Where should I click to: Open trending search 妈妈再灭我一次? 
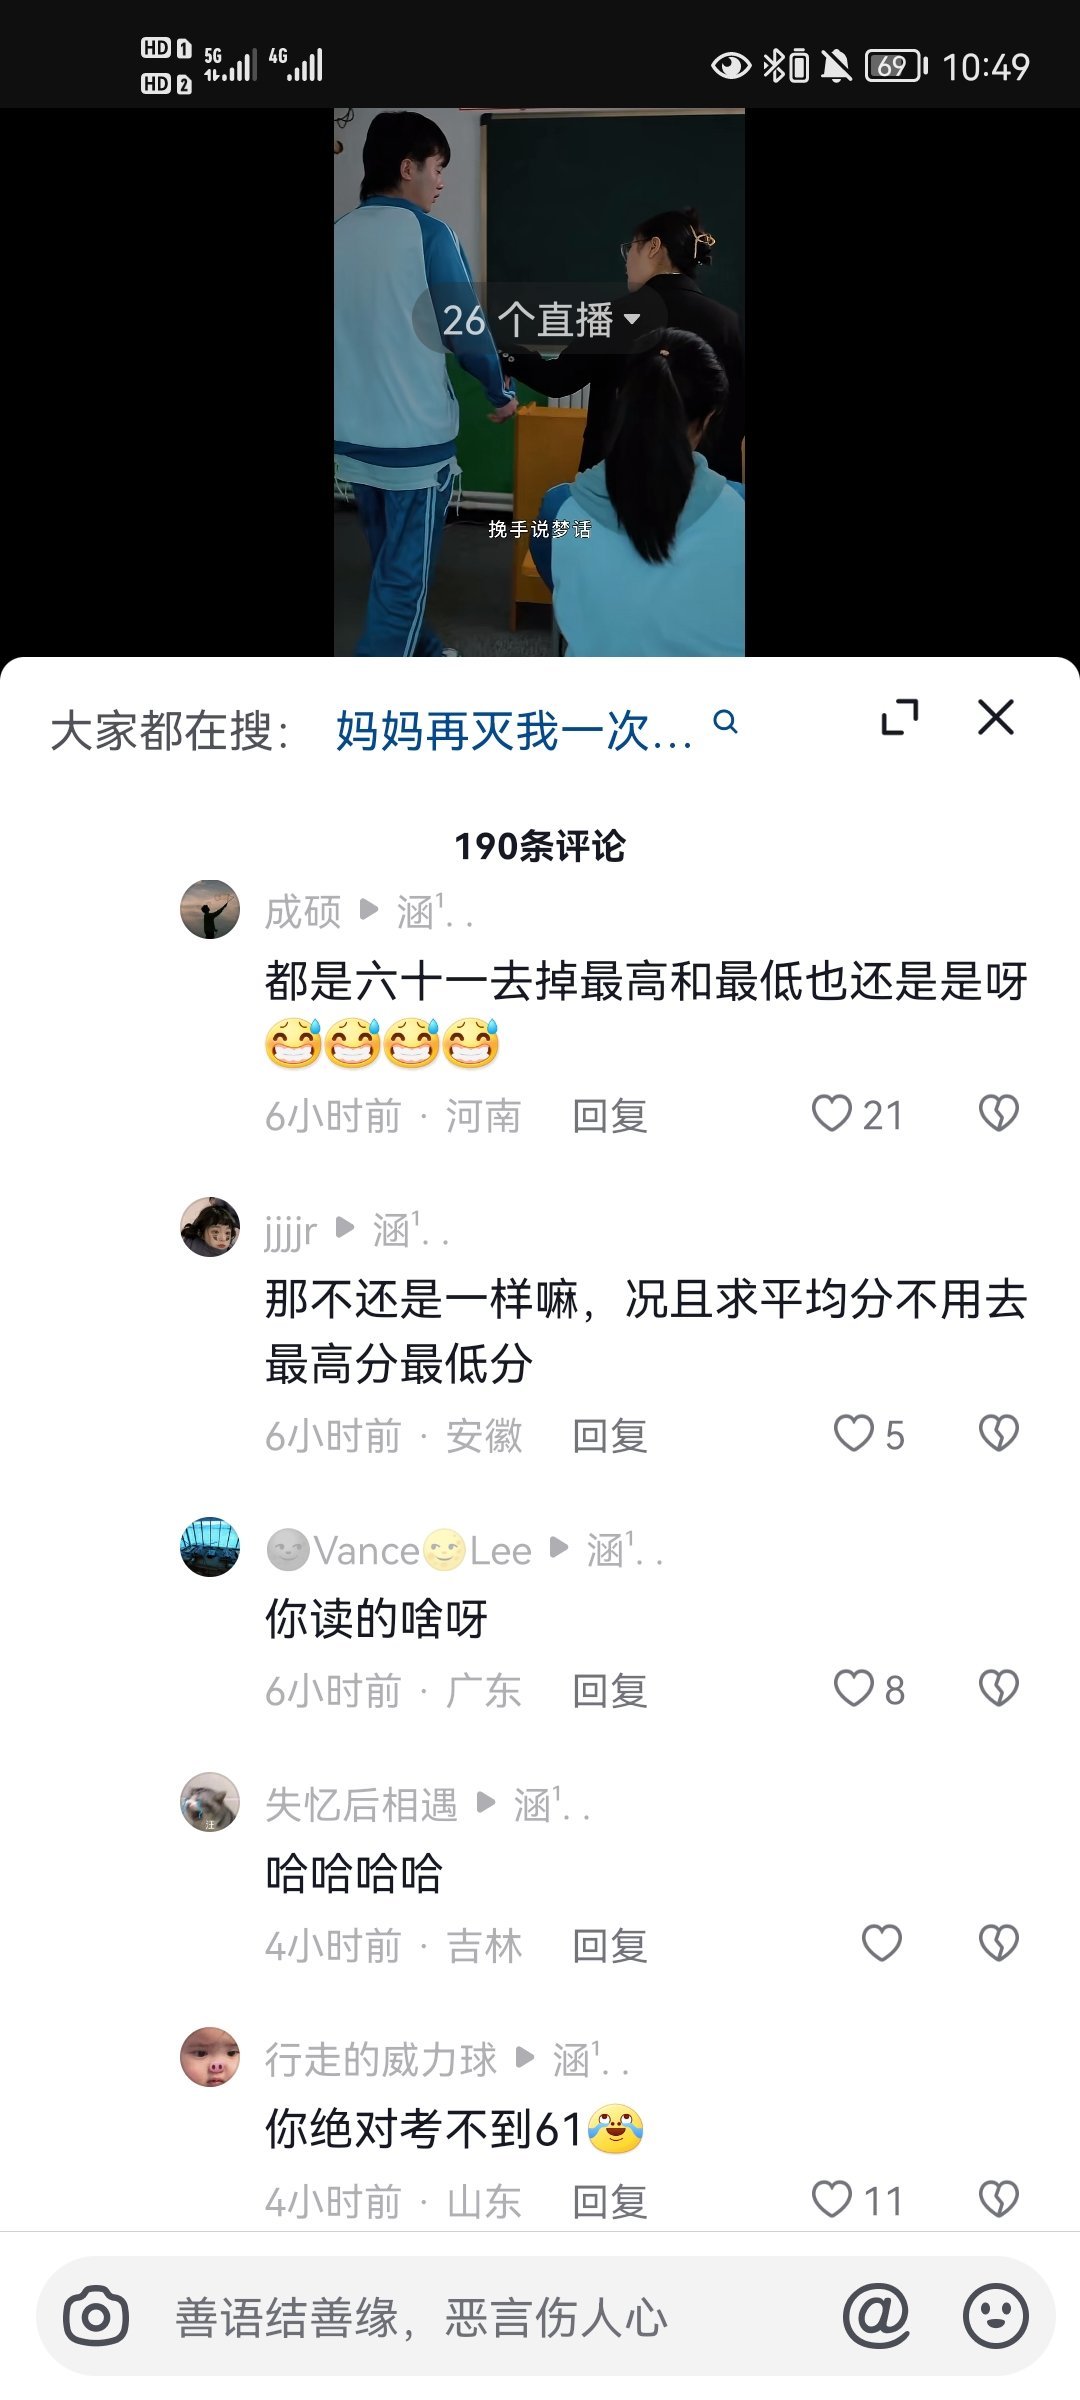(x=514, y=731)
